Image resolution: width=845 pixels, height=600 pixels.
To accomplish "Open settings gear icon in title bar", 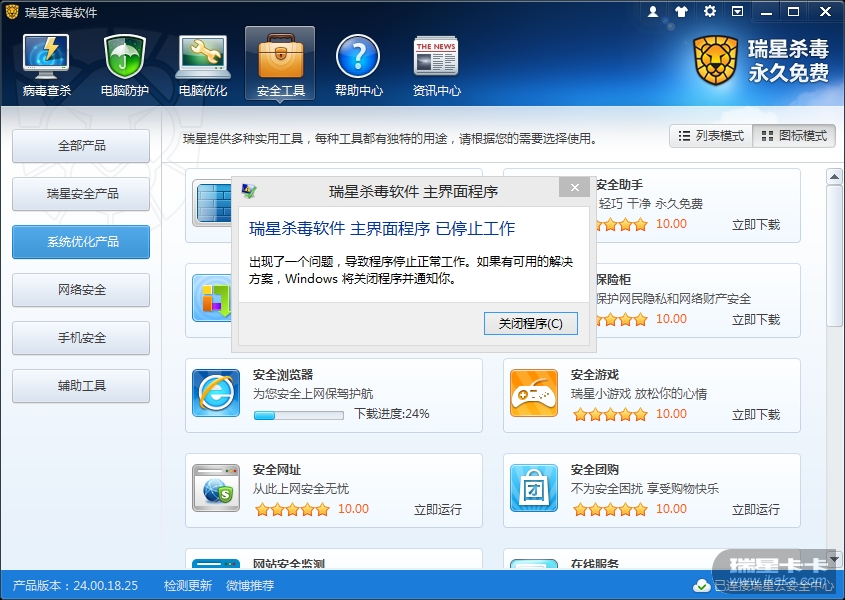I will coord(710,11).
